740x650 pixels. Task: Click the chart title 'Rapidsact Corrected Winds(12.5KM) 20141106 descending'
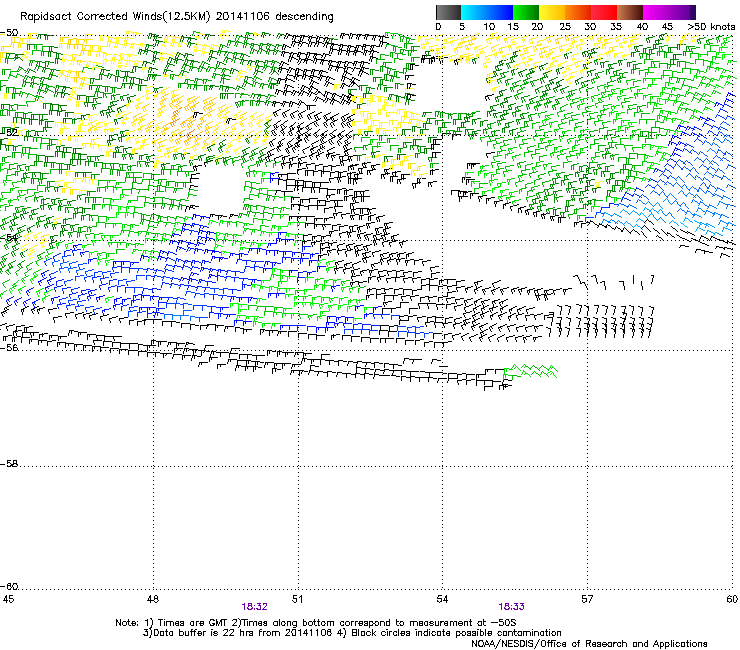[177, 17]
